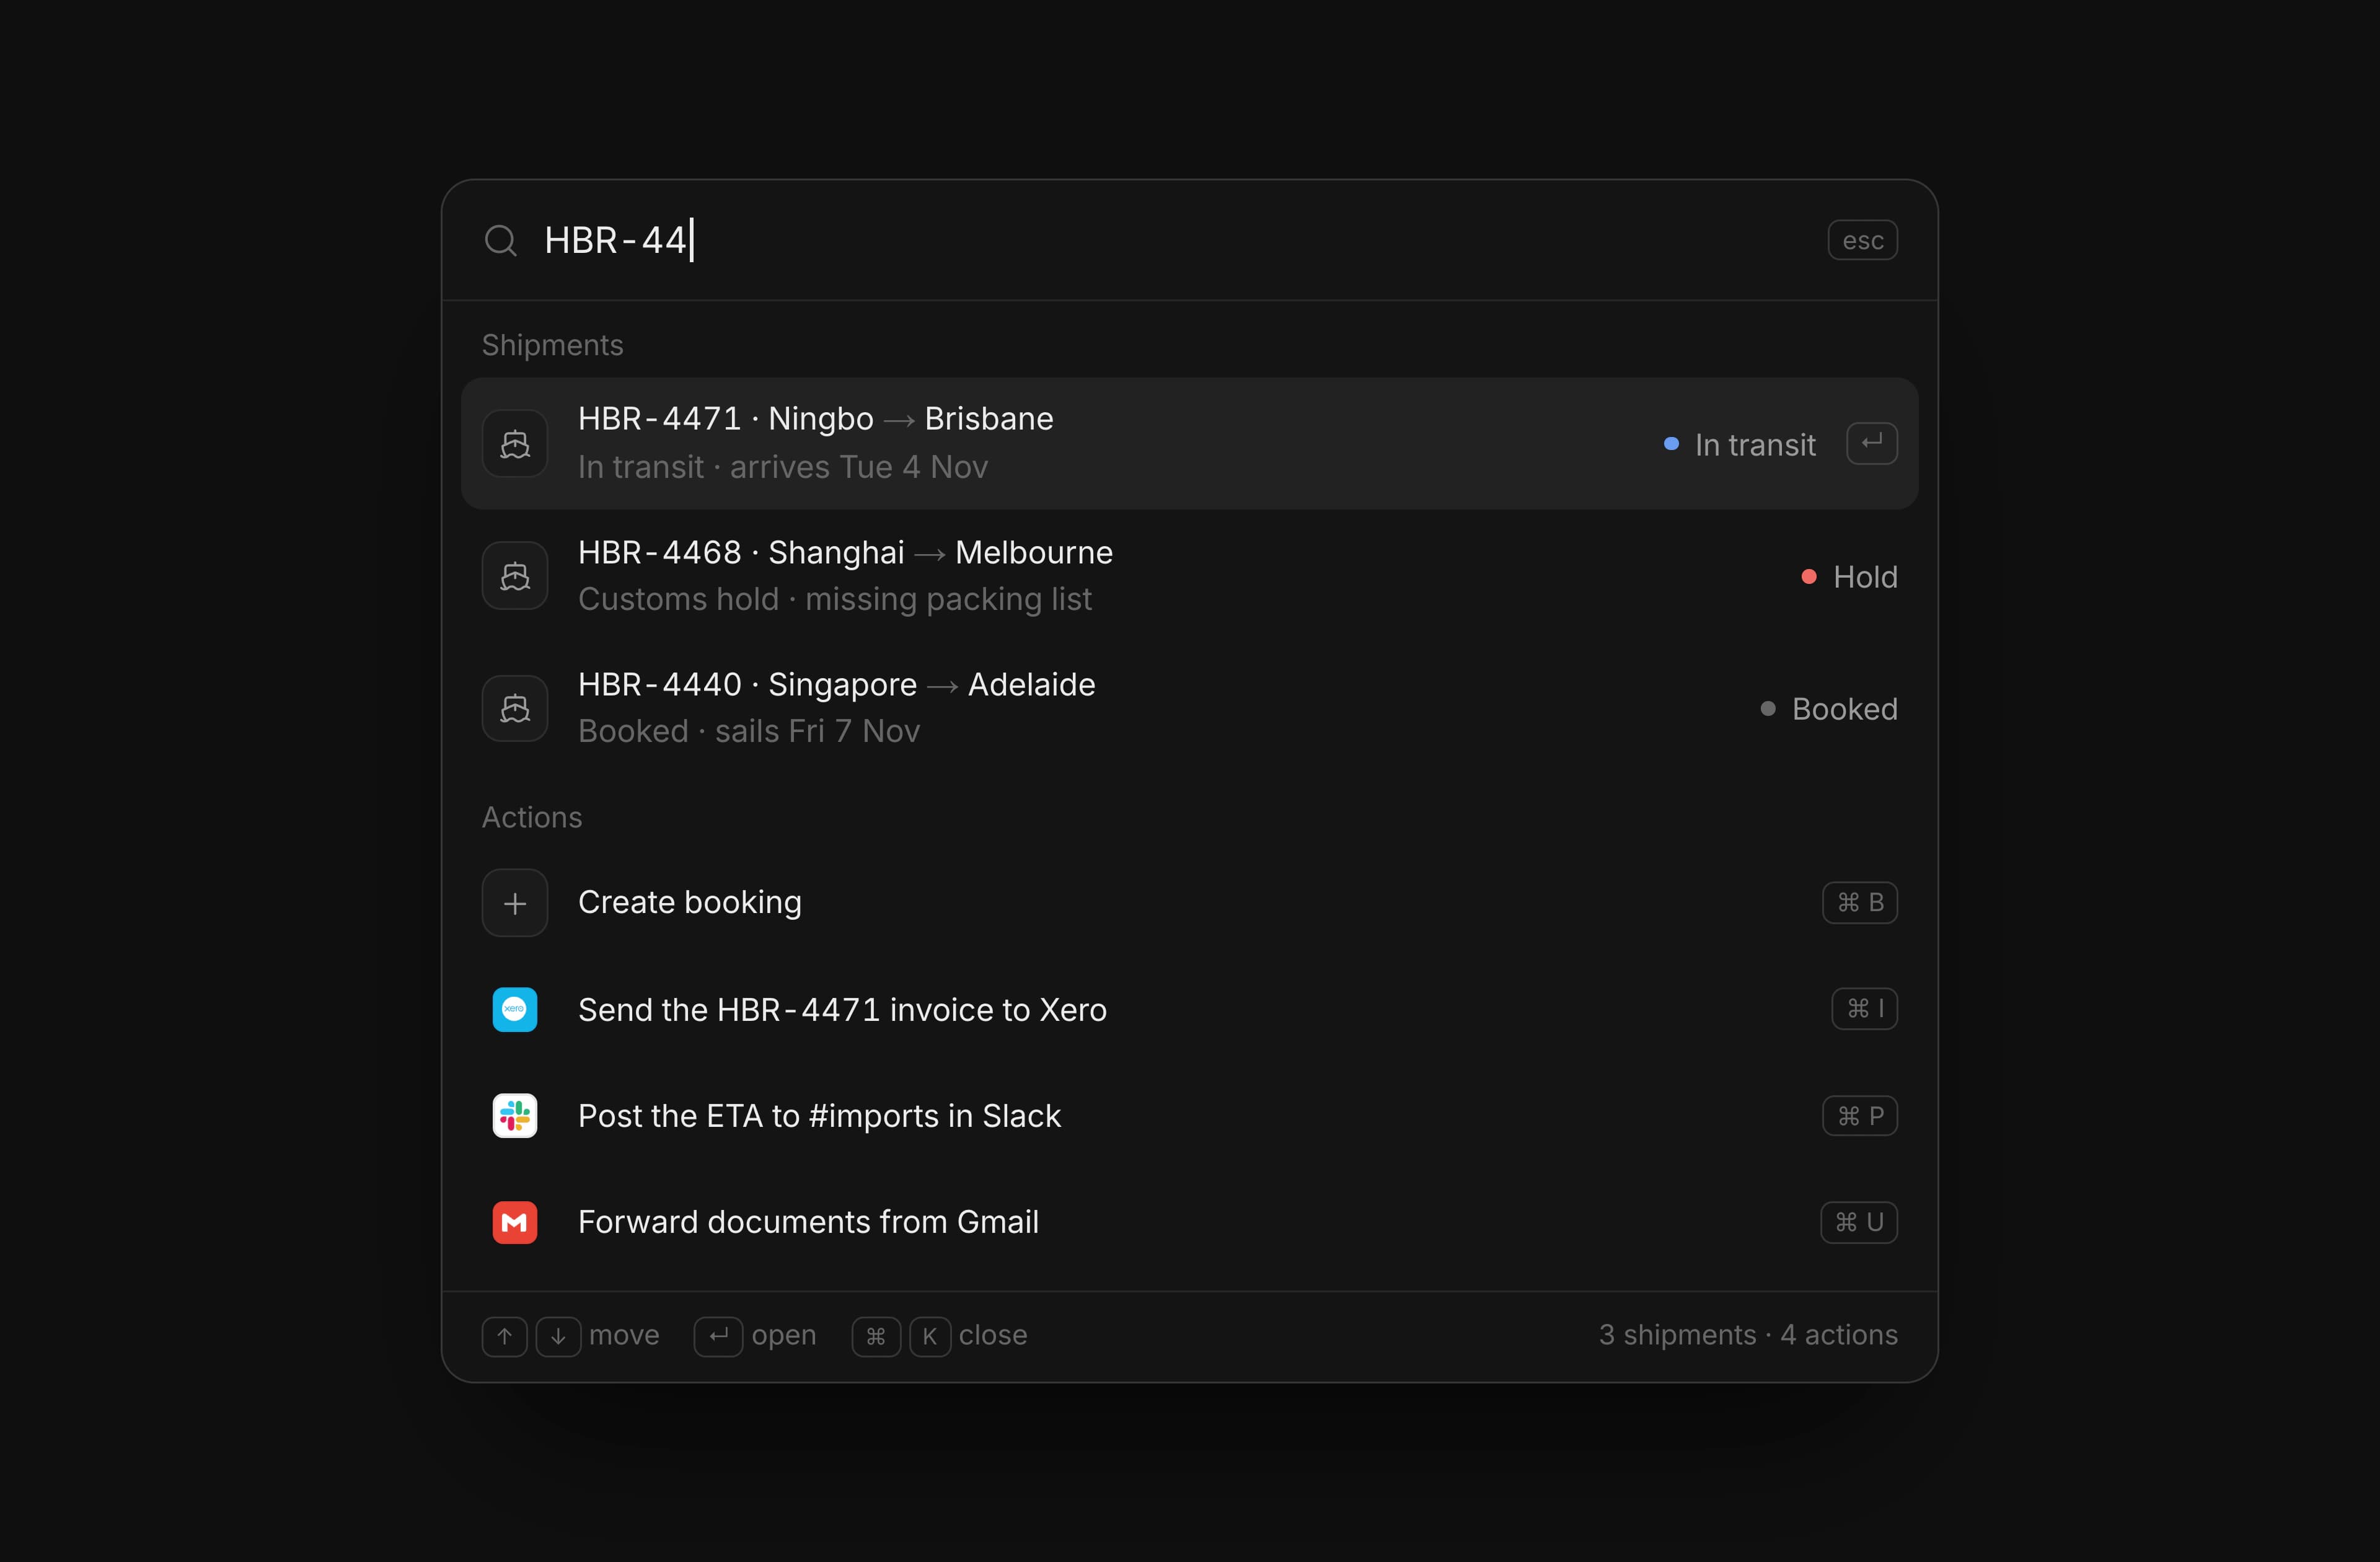The height and width of the screenshot is (1562, 2380).
Task: Click the search magnifier icon
Action: [500, 241]
